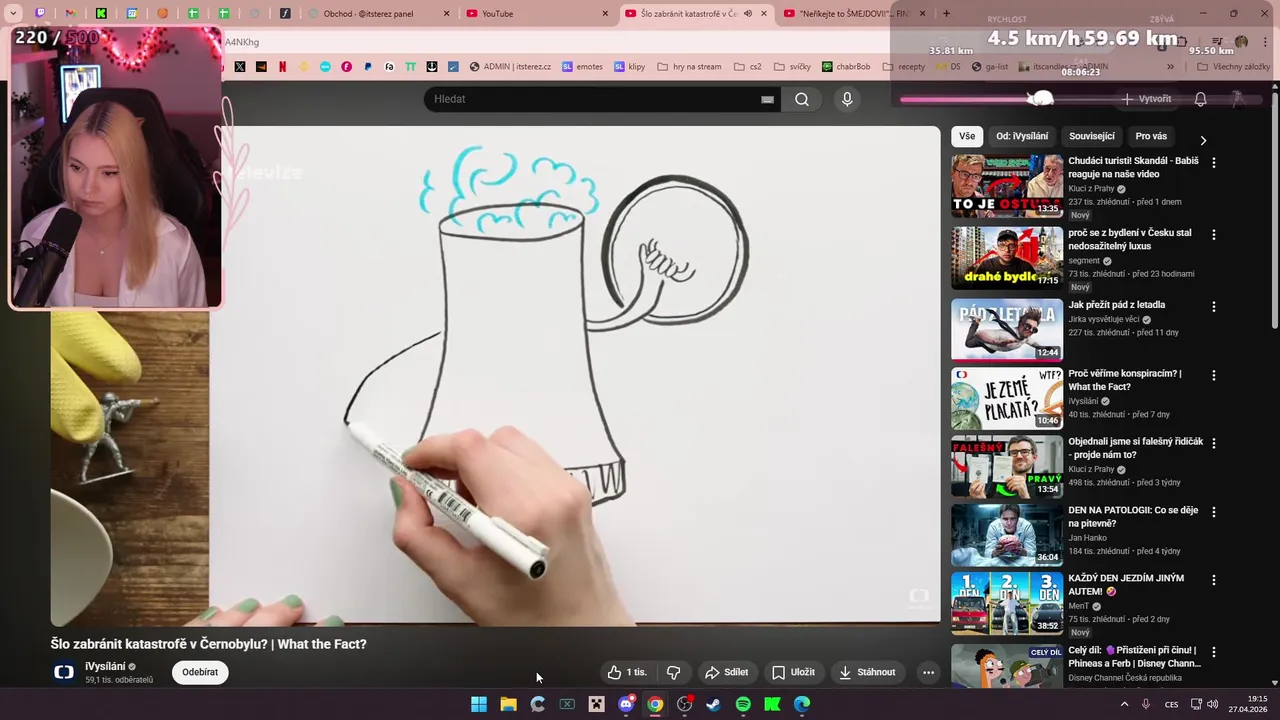Viewport: 1280px width, 720px height.
Task: Like the video with thumbs-up
Action: point(627,672)
